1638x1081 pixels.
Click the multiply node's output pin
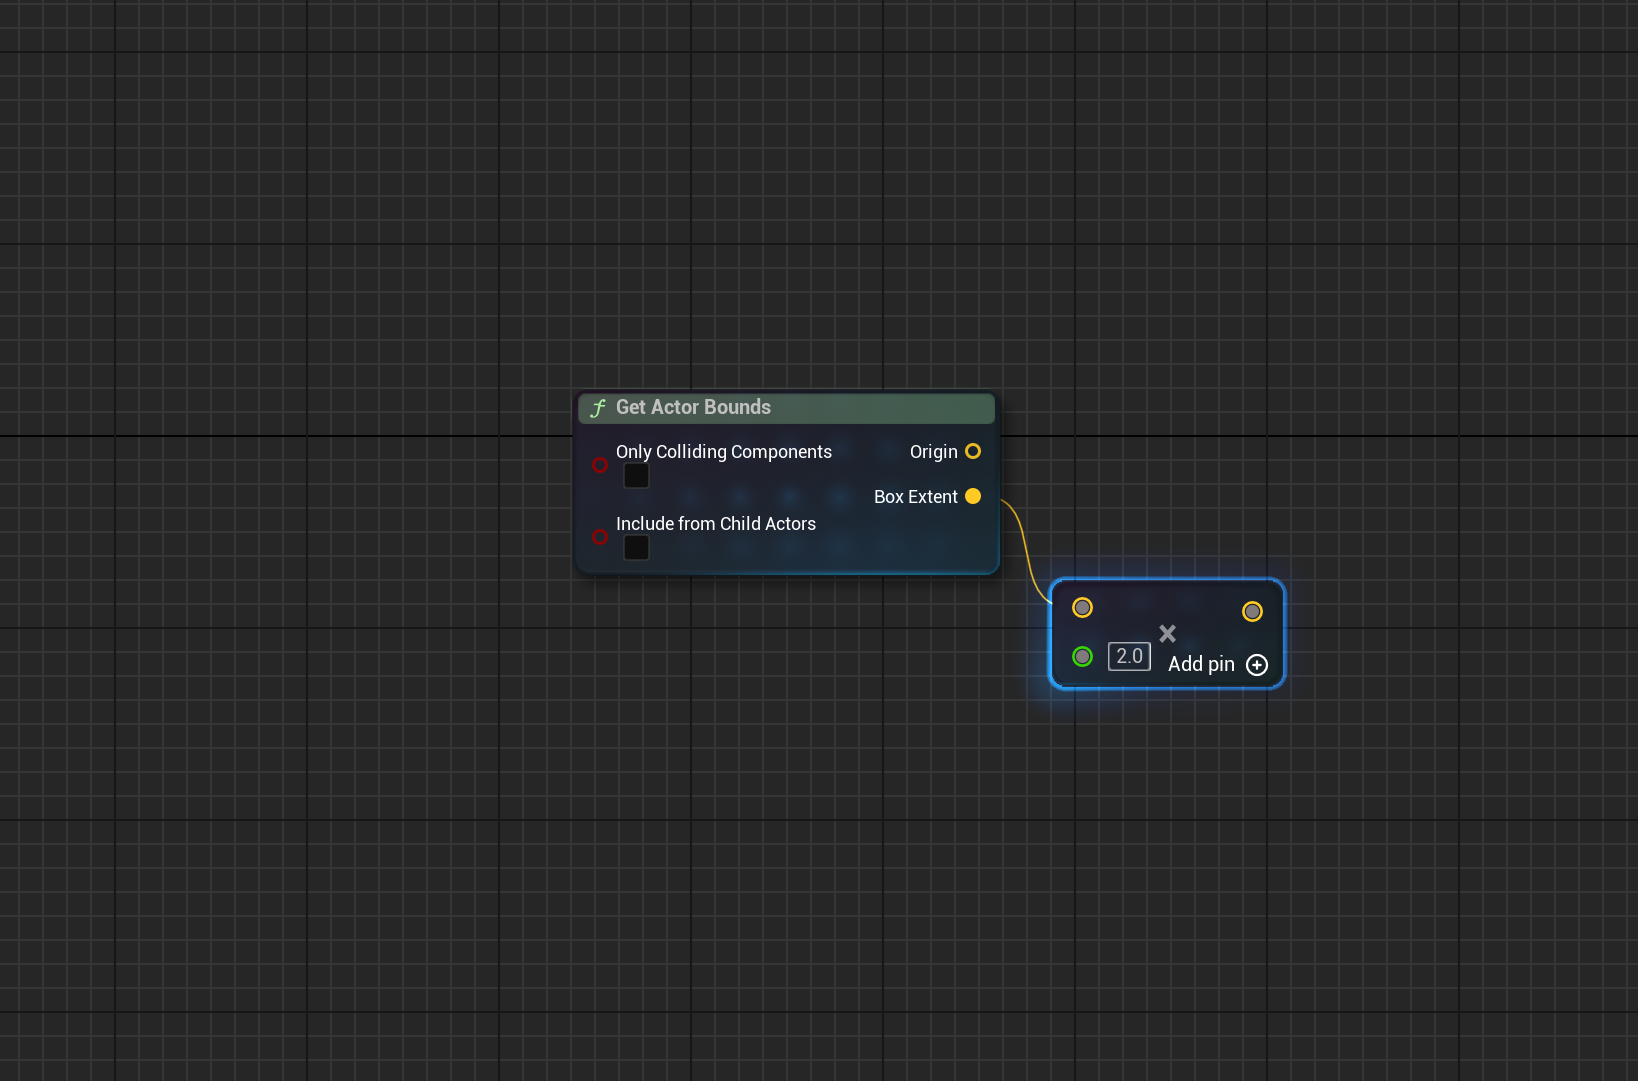pos(1253,612)
